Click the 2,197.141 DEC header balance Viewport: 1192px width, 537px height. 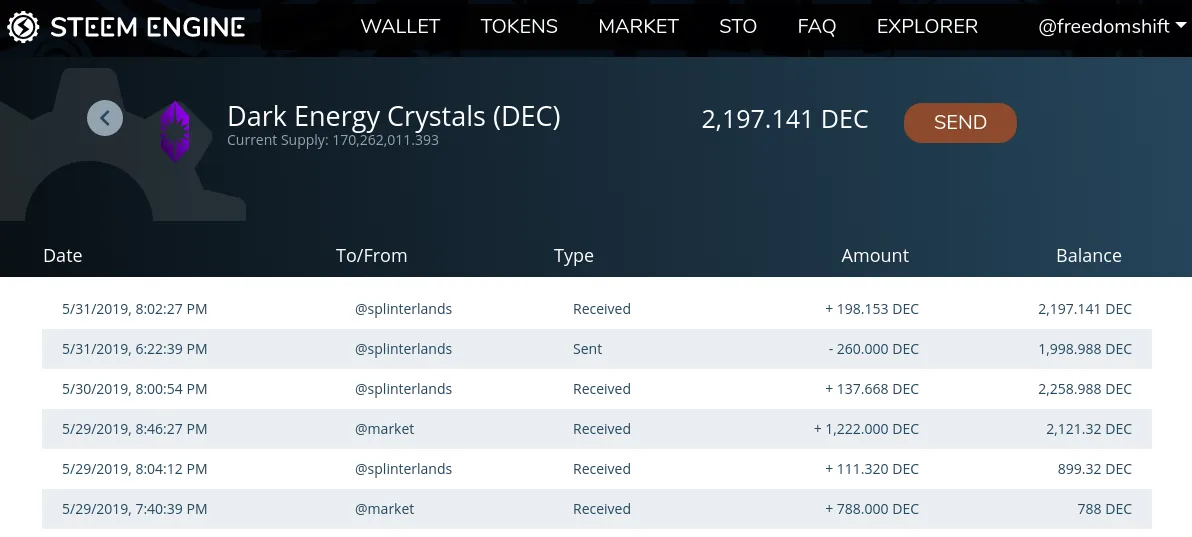coord(785,119)
